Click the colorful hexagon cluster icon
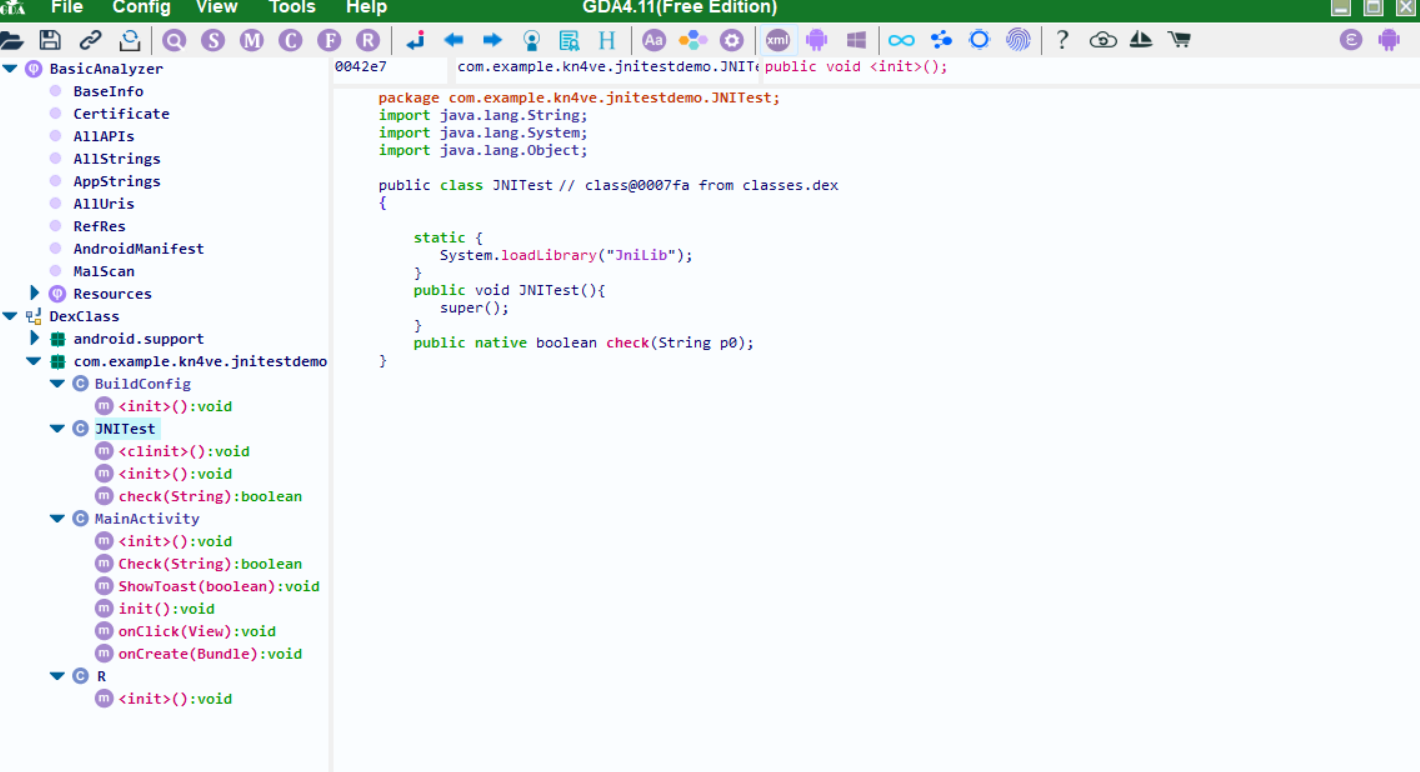1420x772 pixels. 693,40
